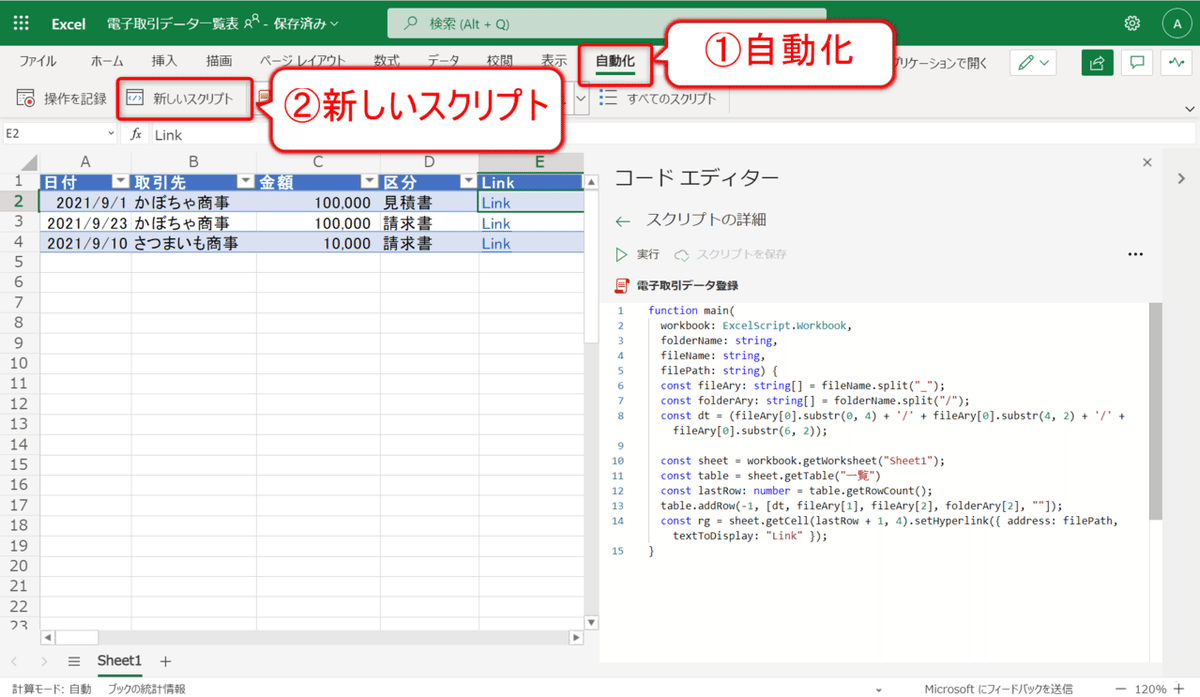
Task: Open Link in row 4
Action: (x=496, y=243)
